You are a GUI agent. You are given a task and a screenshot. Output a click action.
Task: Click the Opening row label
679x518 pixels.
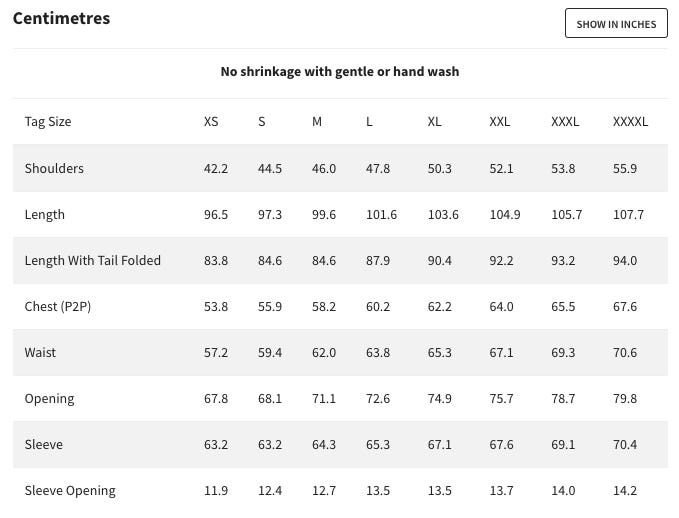pos(49,398)
